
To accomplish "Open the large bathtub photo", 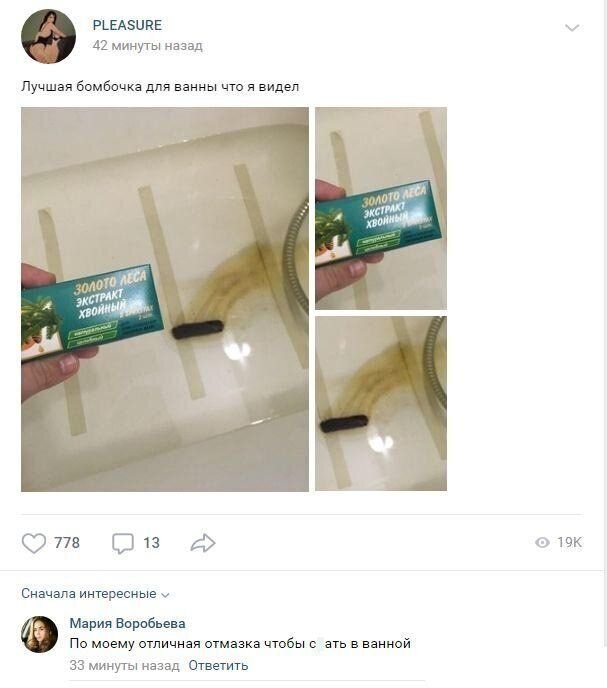I will click(165, 299).
